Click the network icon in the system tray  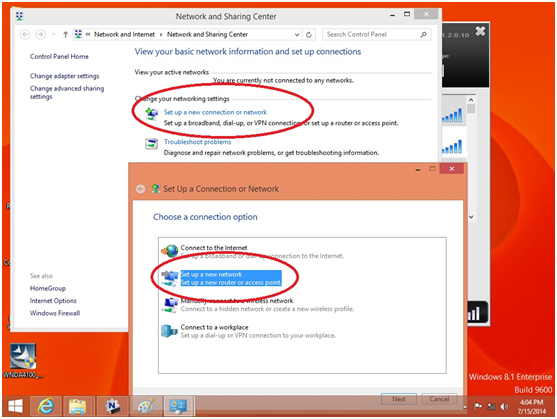[491, 406]
